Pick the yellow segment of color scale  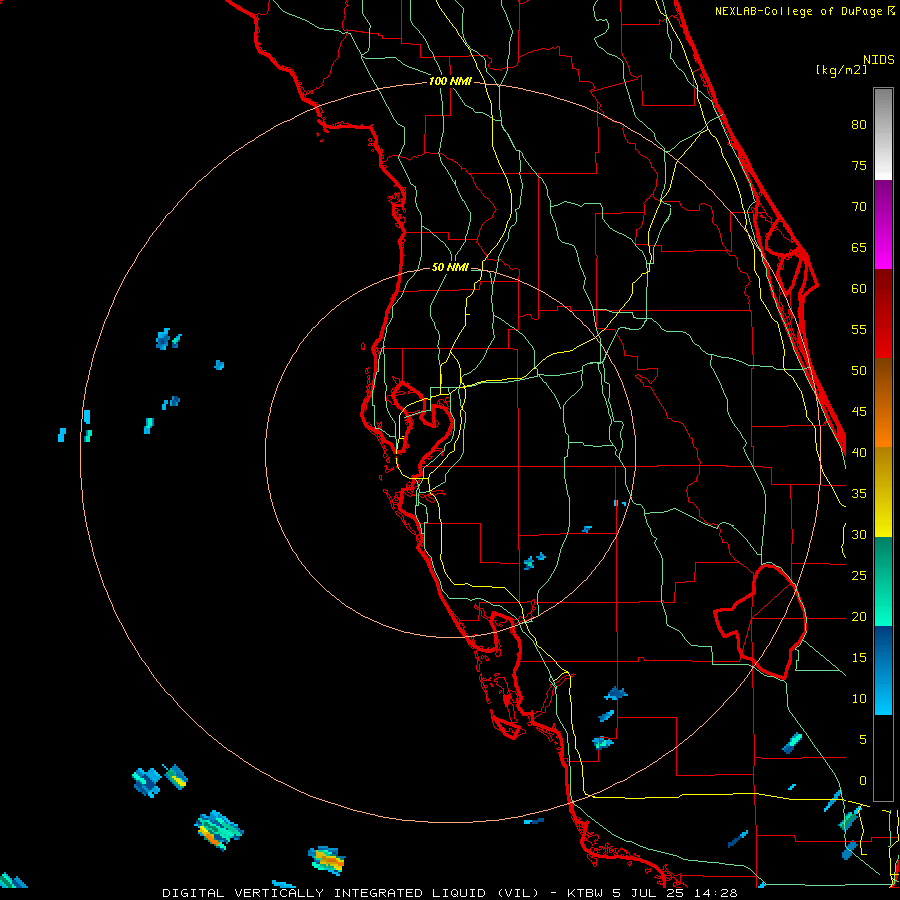pos(883,492)
